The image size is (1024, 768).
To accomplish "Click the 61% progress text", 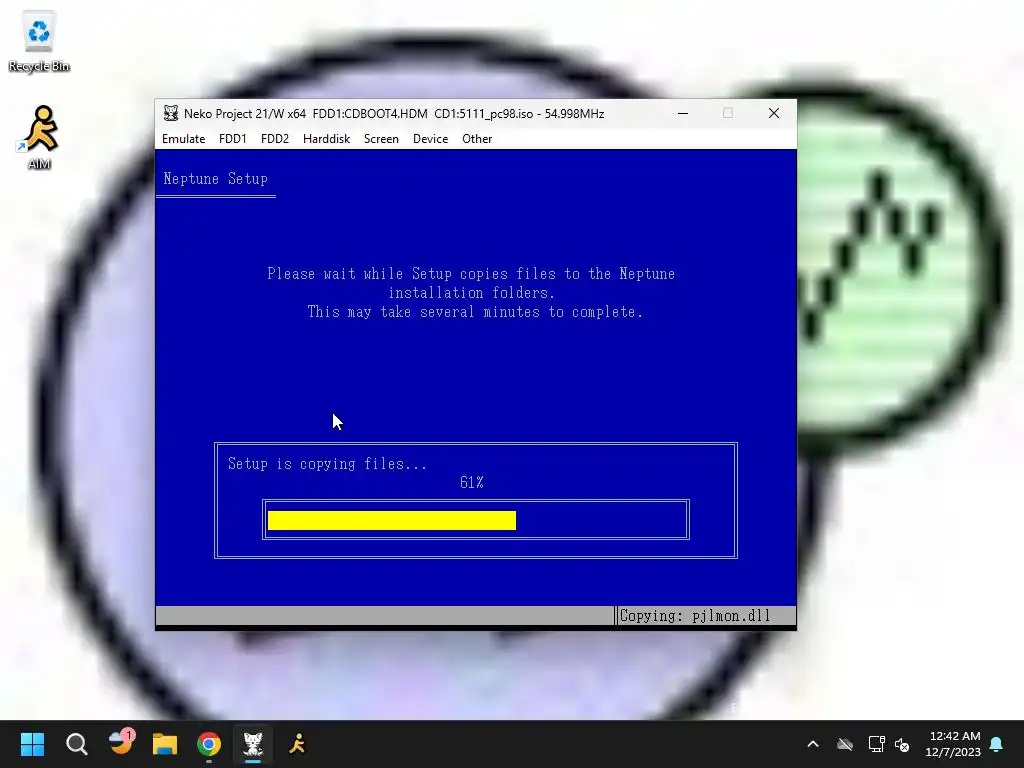I will (472, 483).
